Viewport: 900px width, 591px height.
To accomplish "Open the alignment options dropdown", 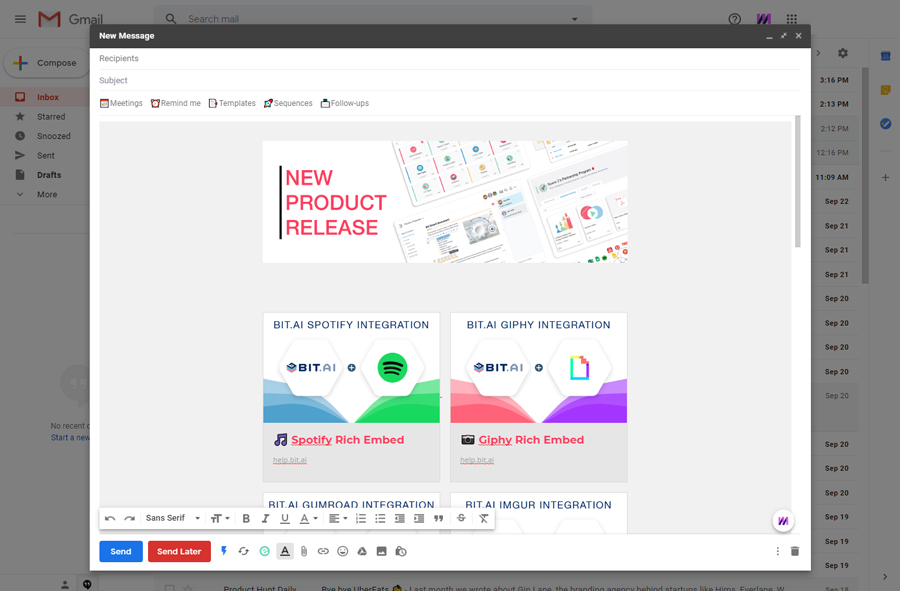I will 337,519.
